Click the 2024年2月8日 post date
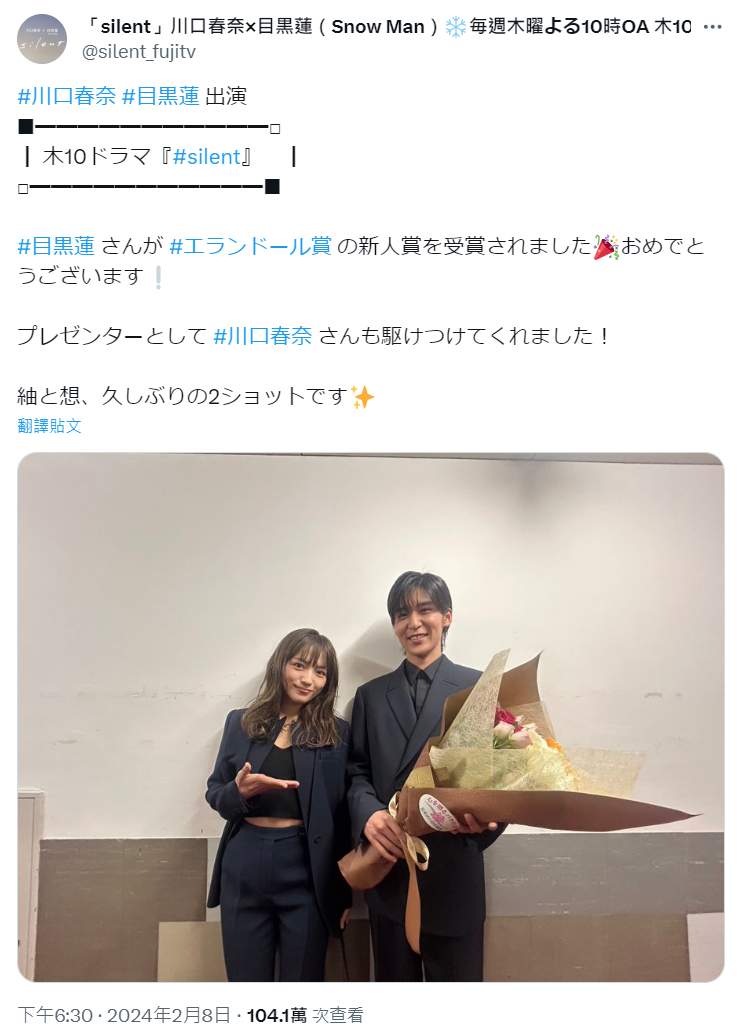This screenshot has width=744, height=1024. coord(169,1014)
